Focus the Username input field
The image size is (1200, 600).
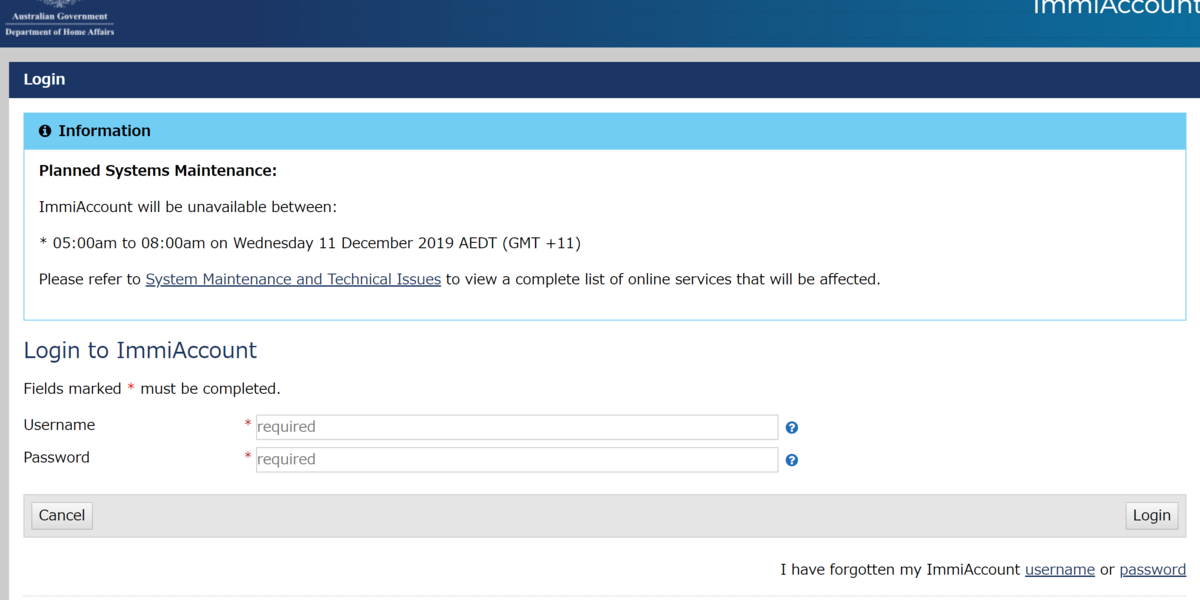click(517, 427)
